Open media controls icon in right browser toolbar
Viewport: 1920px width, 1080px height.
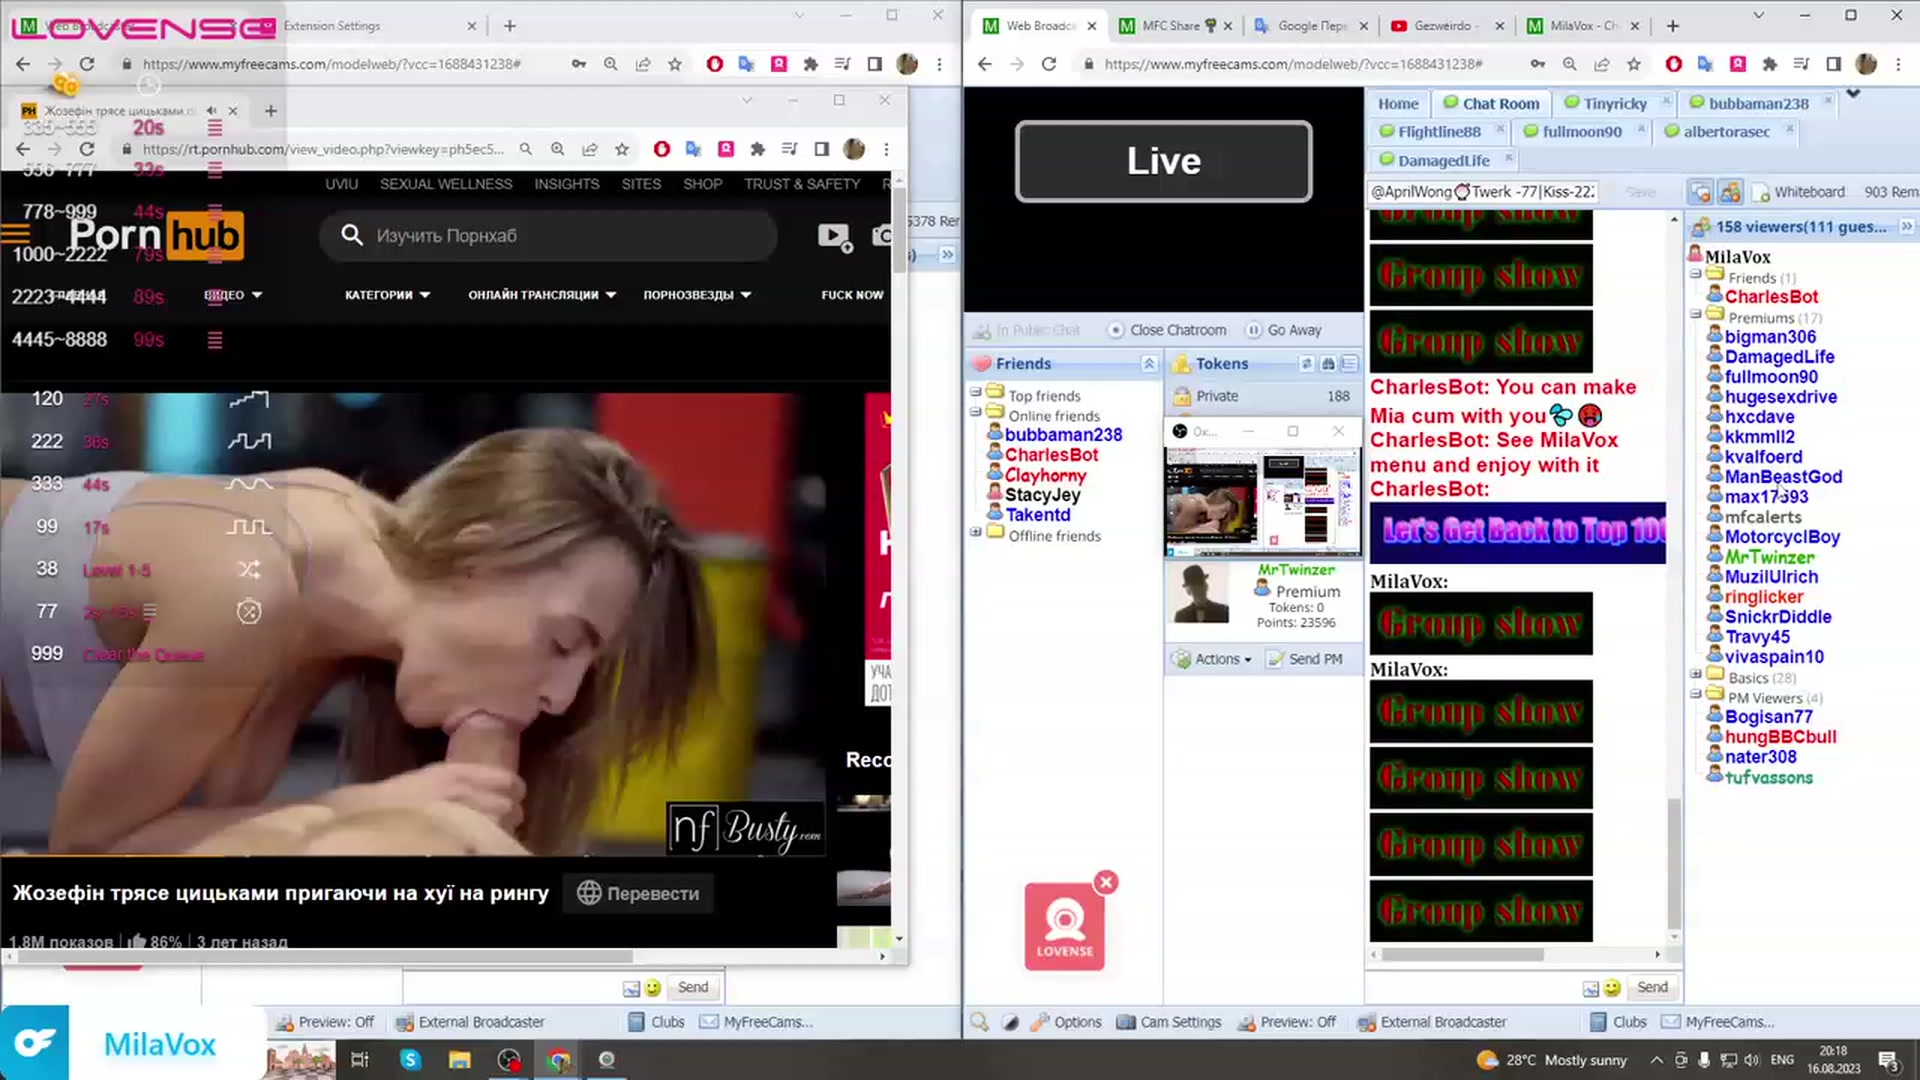coord(1801,64)
